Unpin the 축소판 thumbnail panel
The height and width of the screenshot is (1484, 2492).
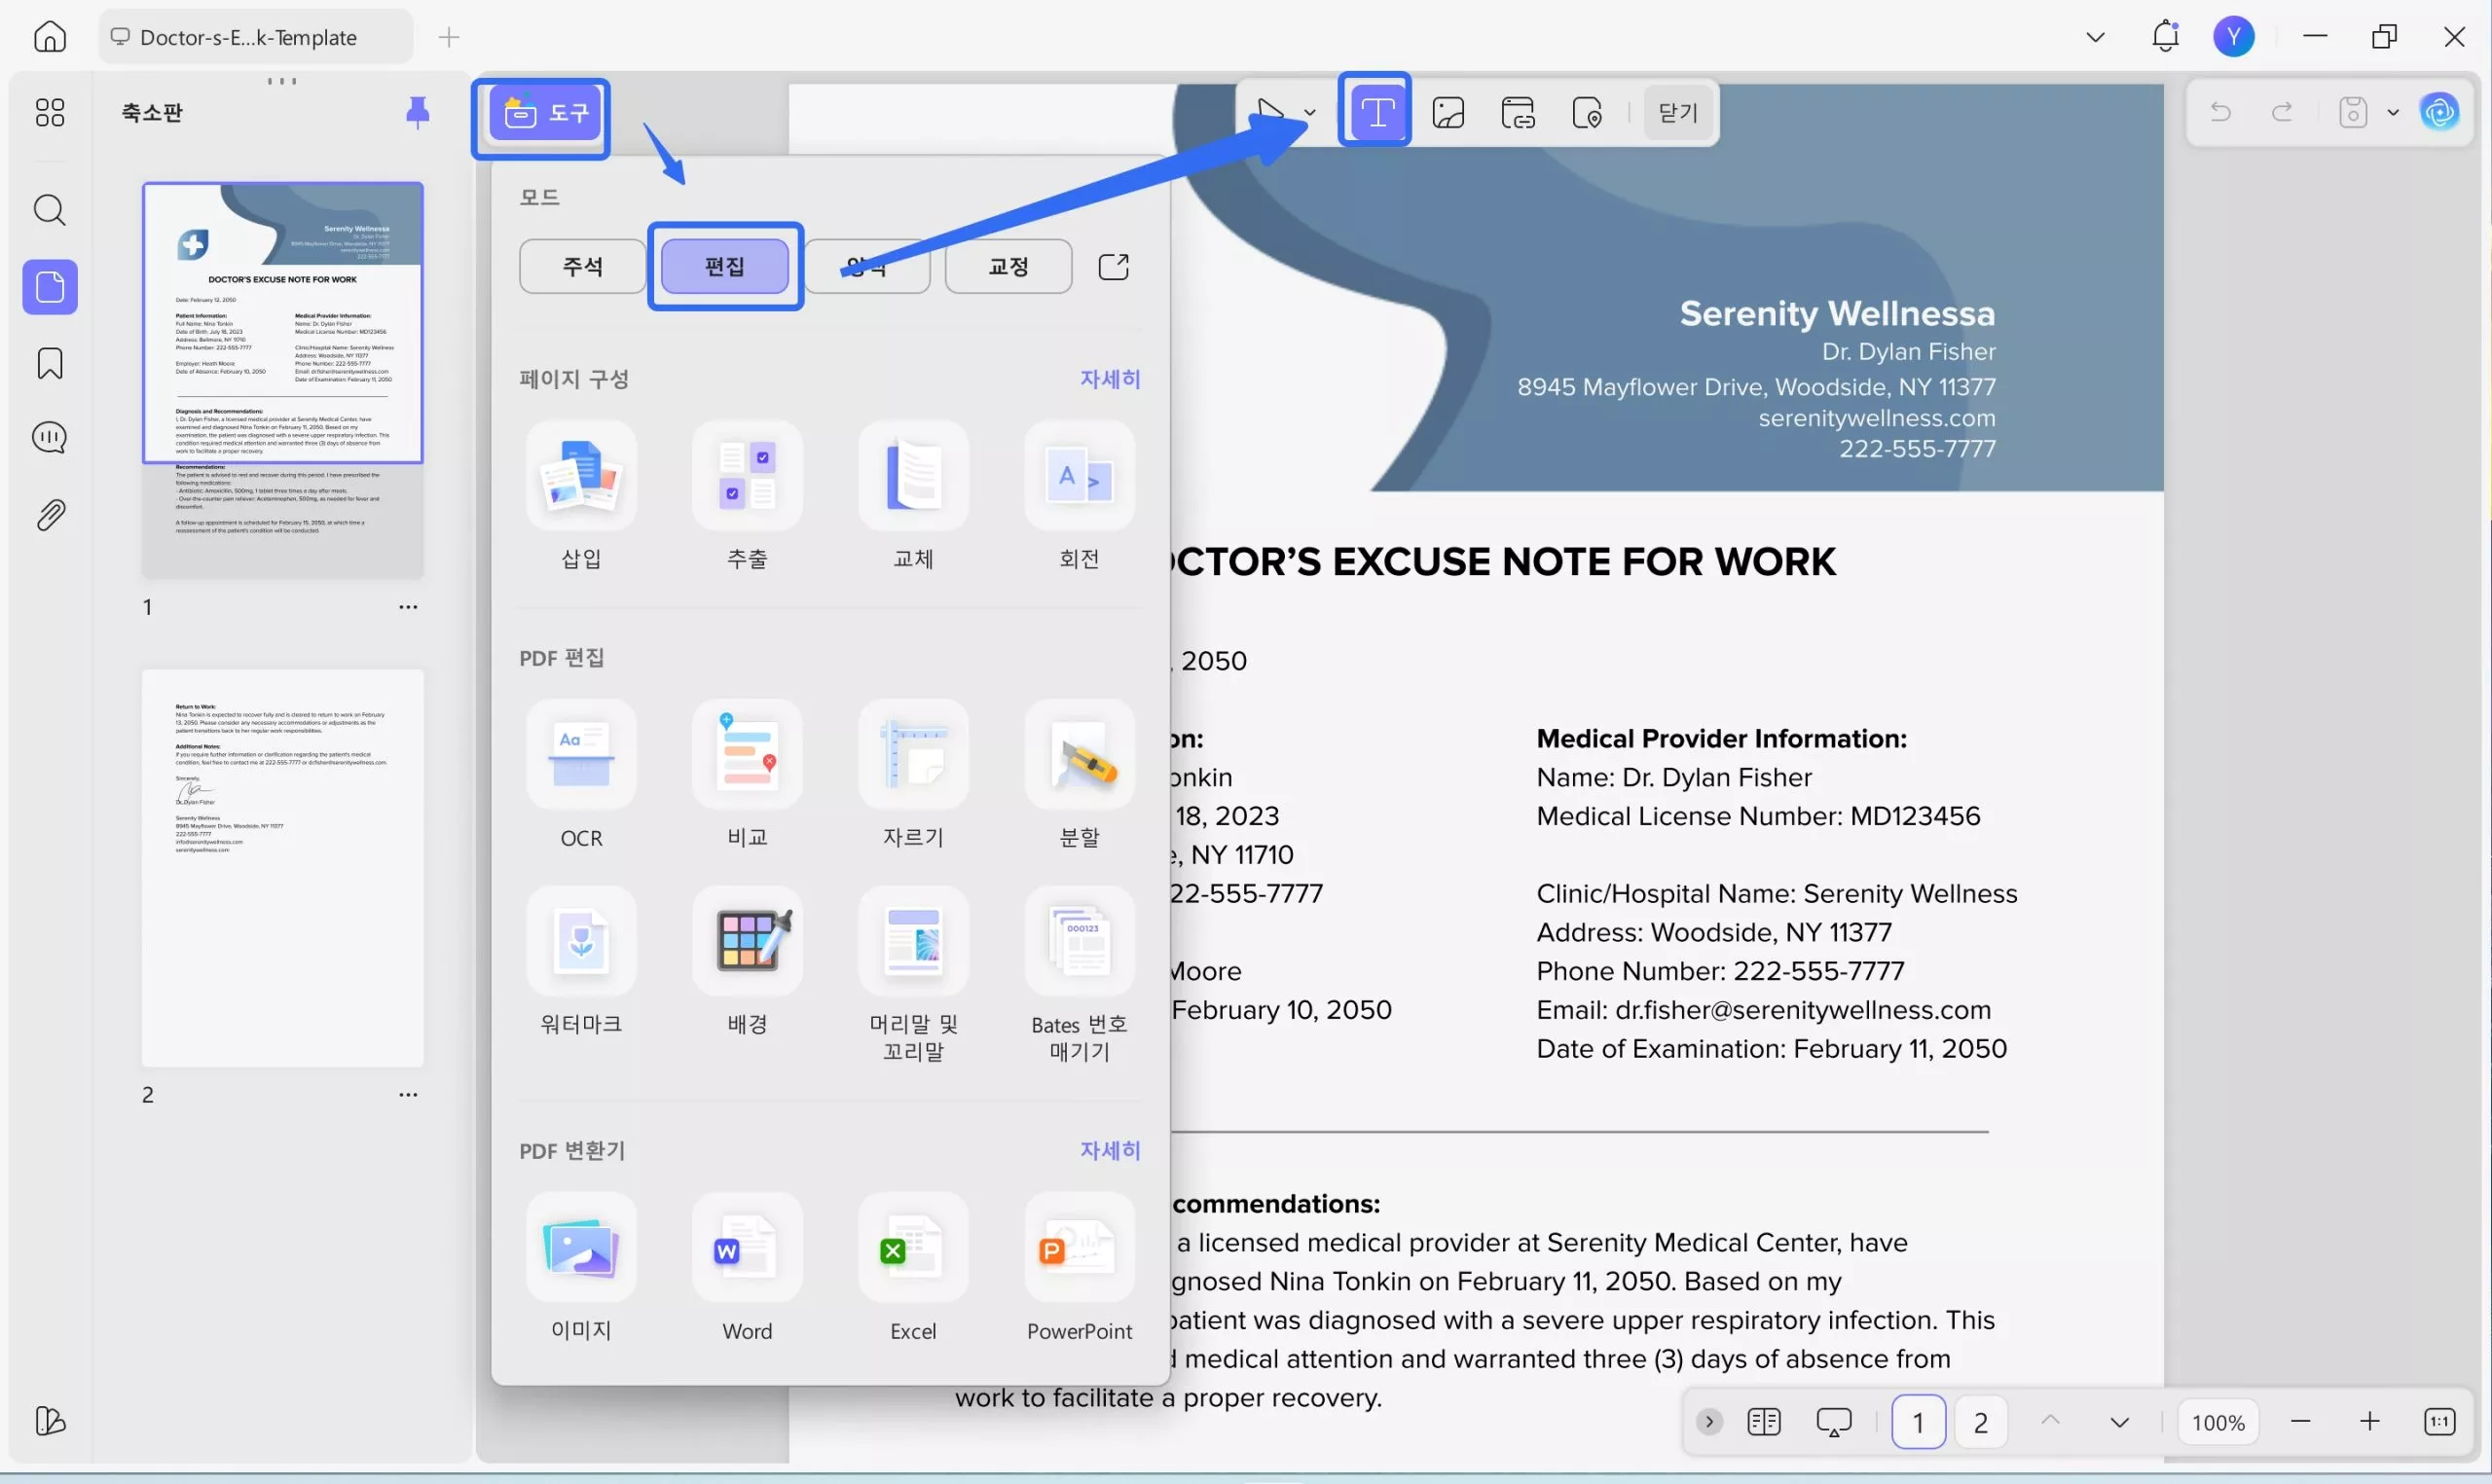417,112
